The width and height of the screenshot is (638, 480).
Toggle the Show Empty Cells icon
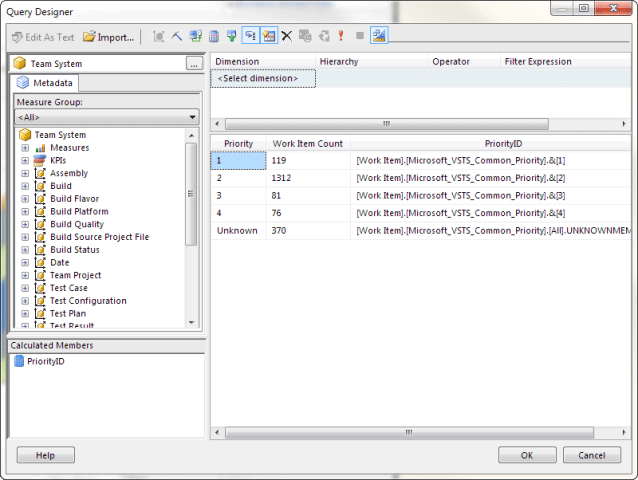click(x=232, y=36)
